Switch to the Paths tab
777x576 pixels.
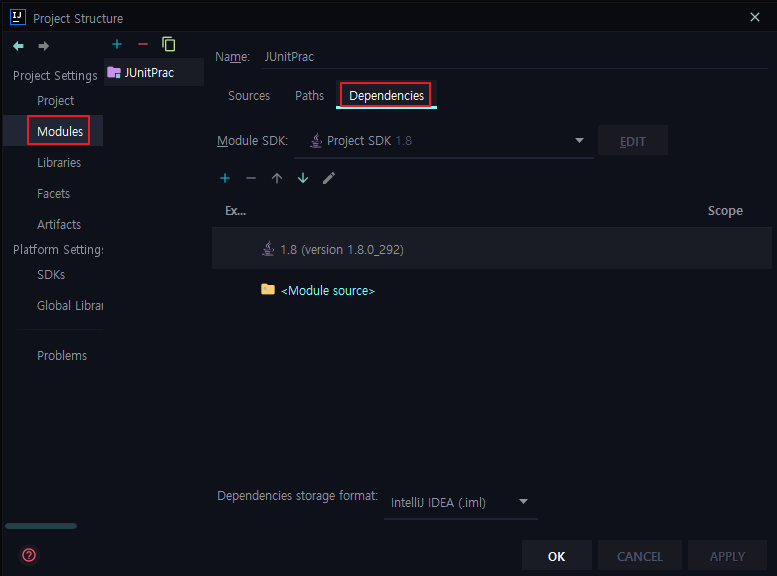click(x=309, y=96)
